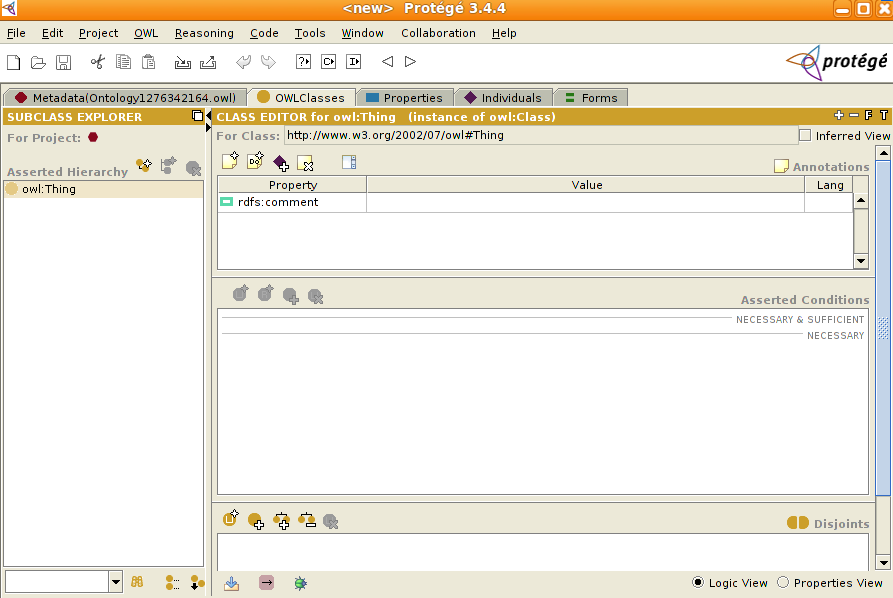Screen dimensions: 893x598
Task: Switch to the Forms tab
Action: pyautogui.click(x=591, y=98)
